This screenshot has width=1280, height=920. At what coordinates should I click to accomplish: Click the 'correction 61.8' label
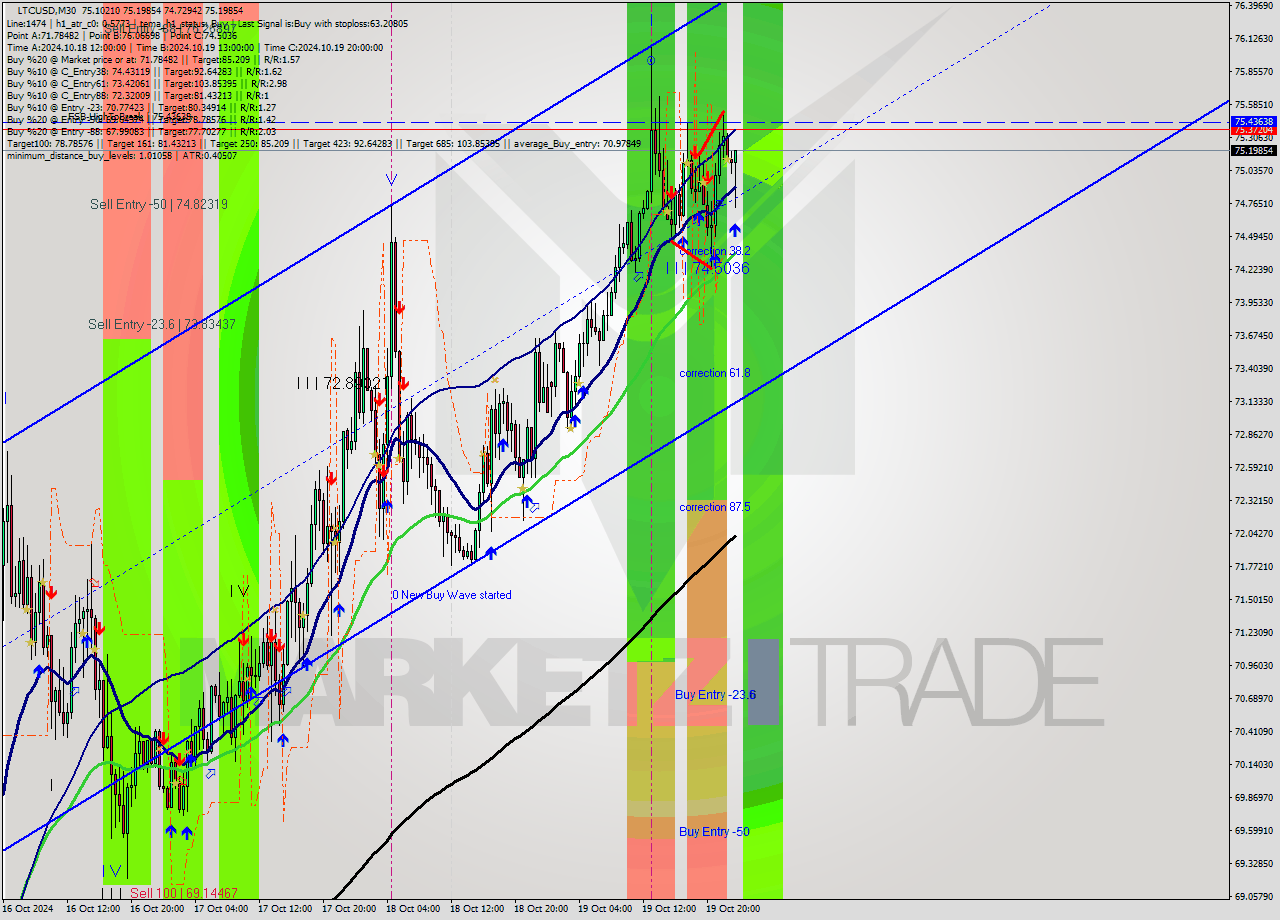pyautogui.click(x=714, y=373)
